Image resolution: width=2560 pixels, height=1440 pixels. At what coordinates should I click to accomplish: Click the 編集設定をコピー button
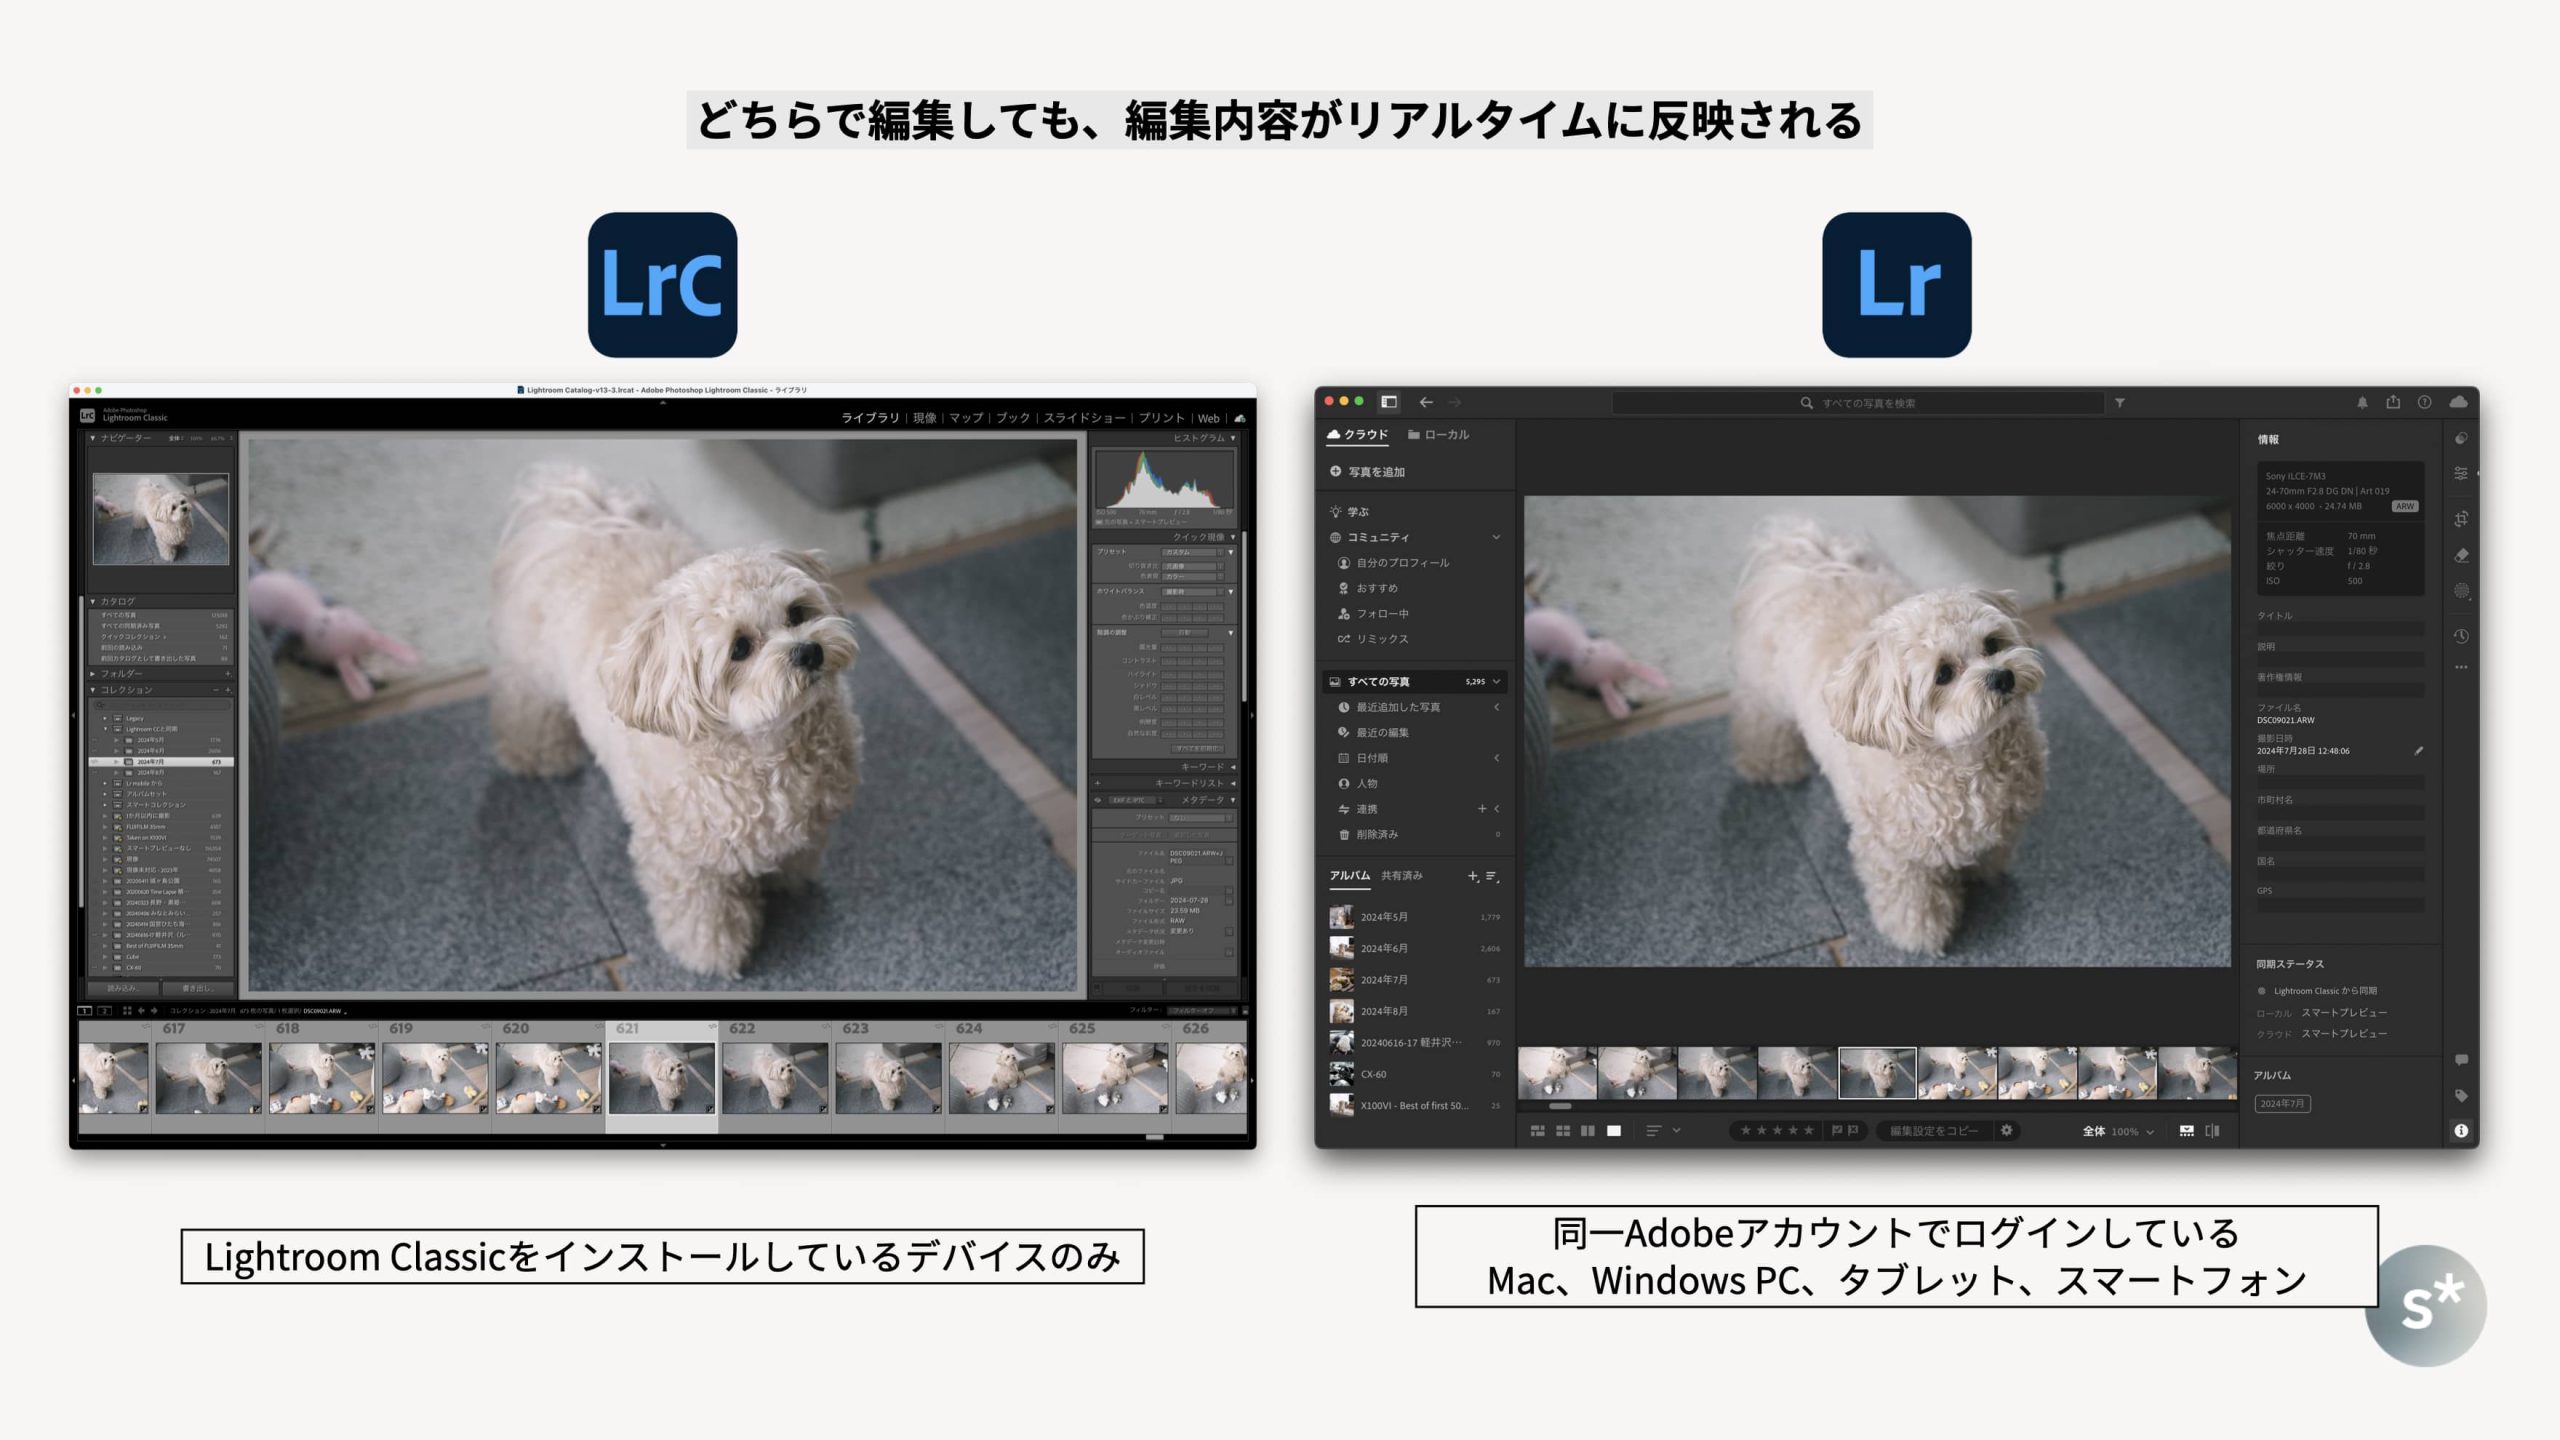click(1933, 1131)
